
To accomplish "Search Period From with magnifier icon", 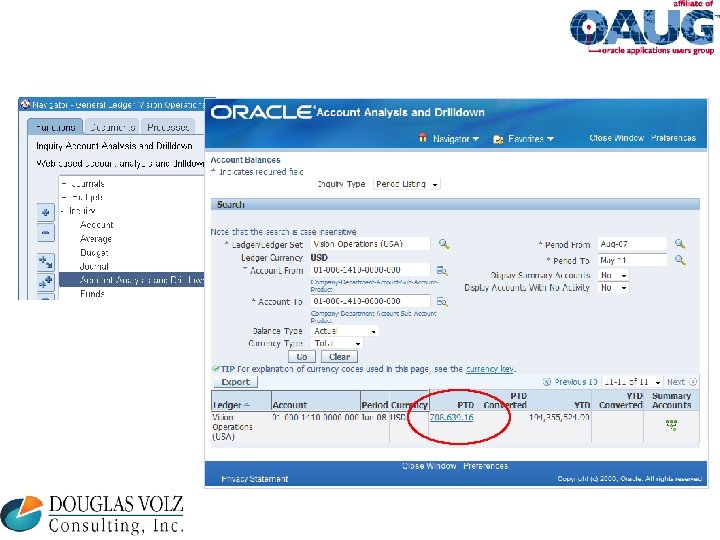I will pyautogui.click(x=680, y=244).
